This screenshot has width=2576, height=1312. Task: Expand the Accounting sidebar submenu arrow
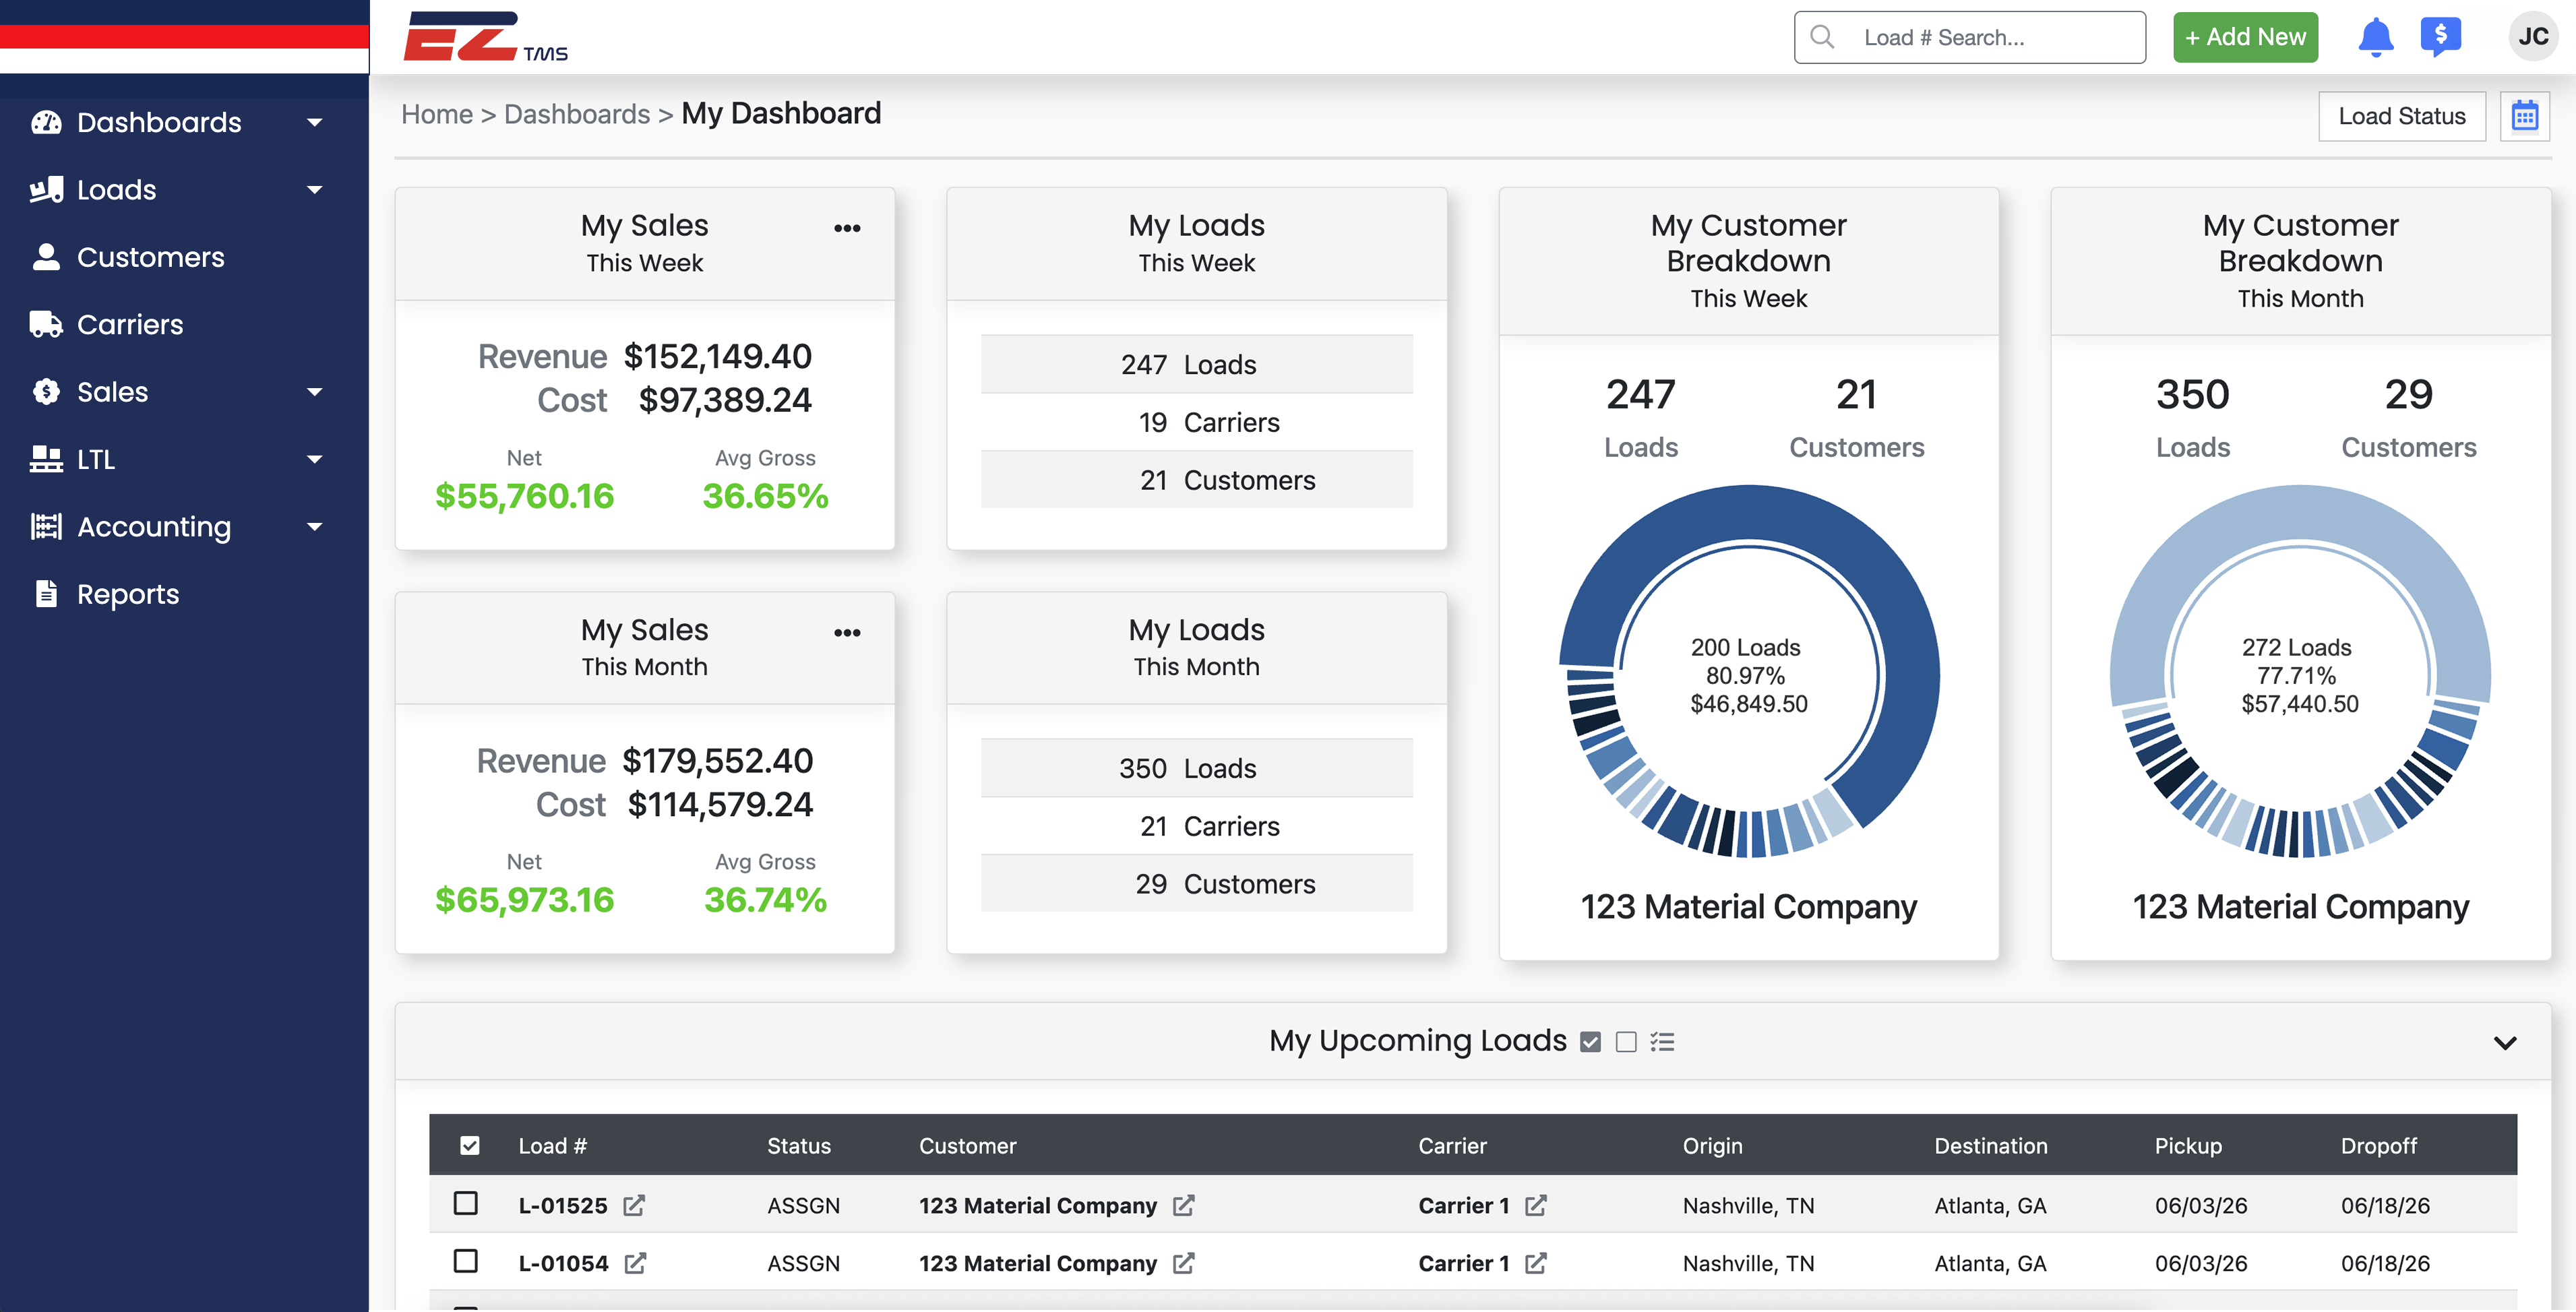(x=315, y=527)
